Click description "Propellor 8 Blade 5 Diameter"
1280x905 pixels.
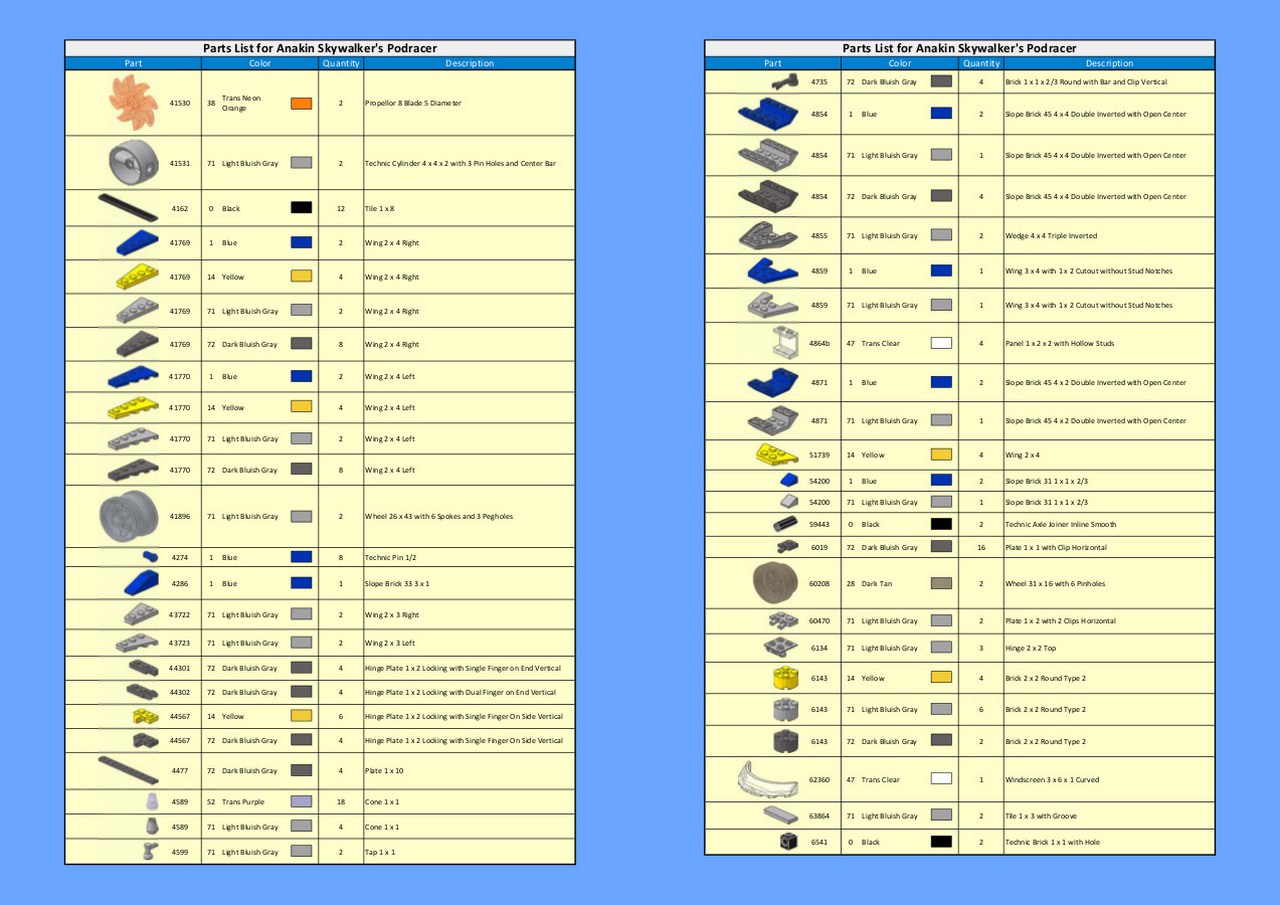pyautogui.click(x=413, y=103)
